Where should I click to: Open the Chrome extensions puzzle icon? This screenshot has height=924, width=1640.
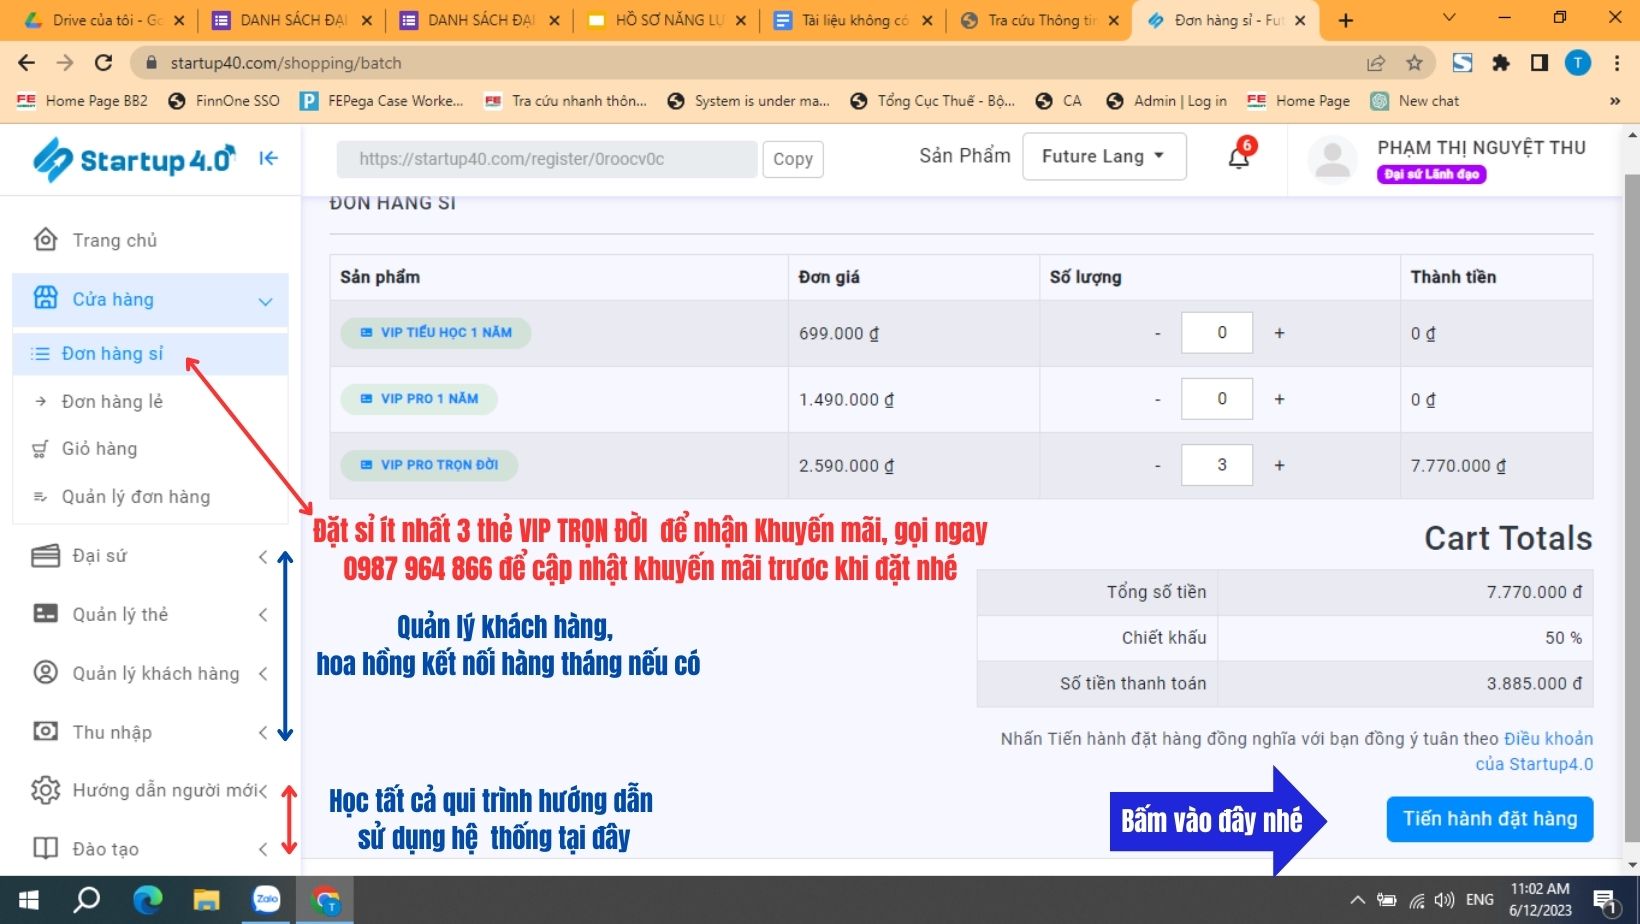point(1500,63)
